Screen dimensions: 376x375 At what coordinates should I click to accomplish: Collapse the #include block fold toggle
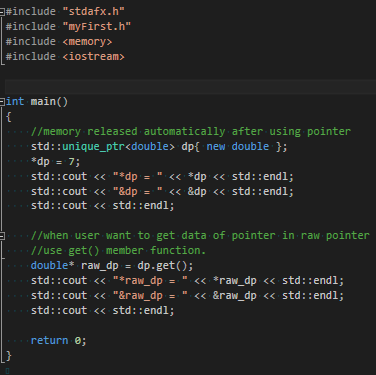[x=2, y=12]
